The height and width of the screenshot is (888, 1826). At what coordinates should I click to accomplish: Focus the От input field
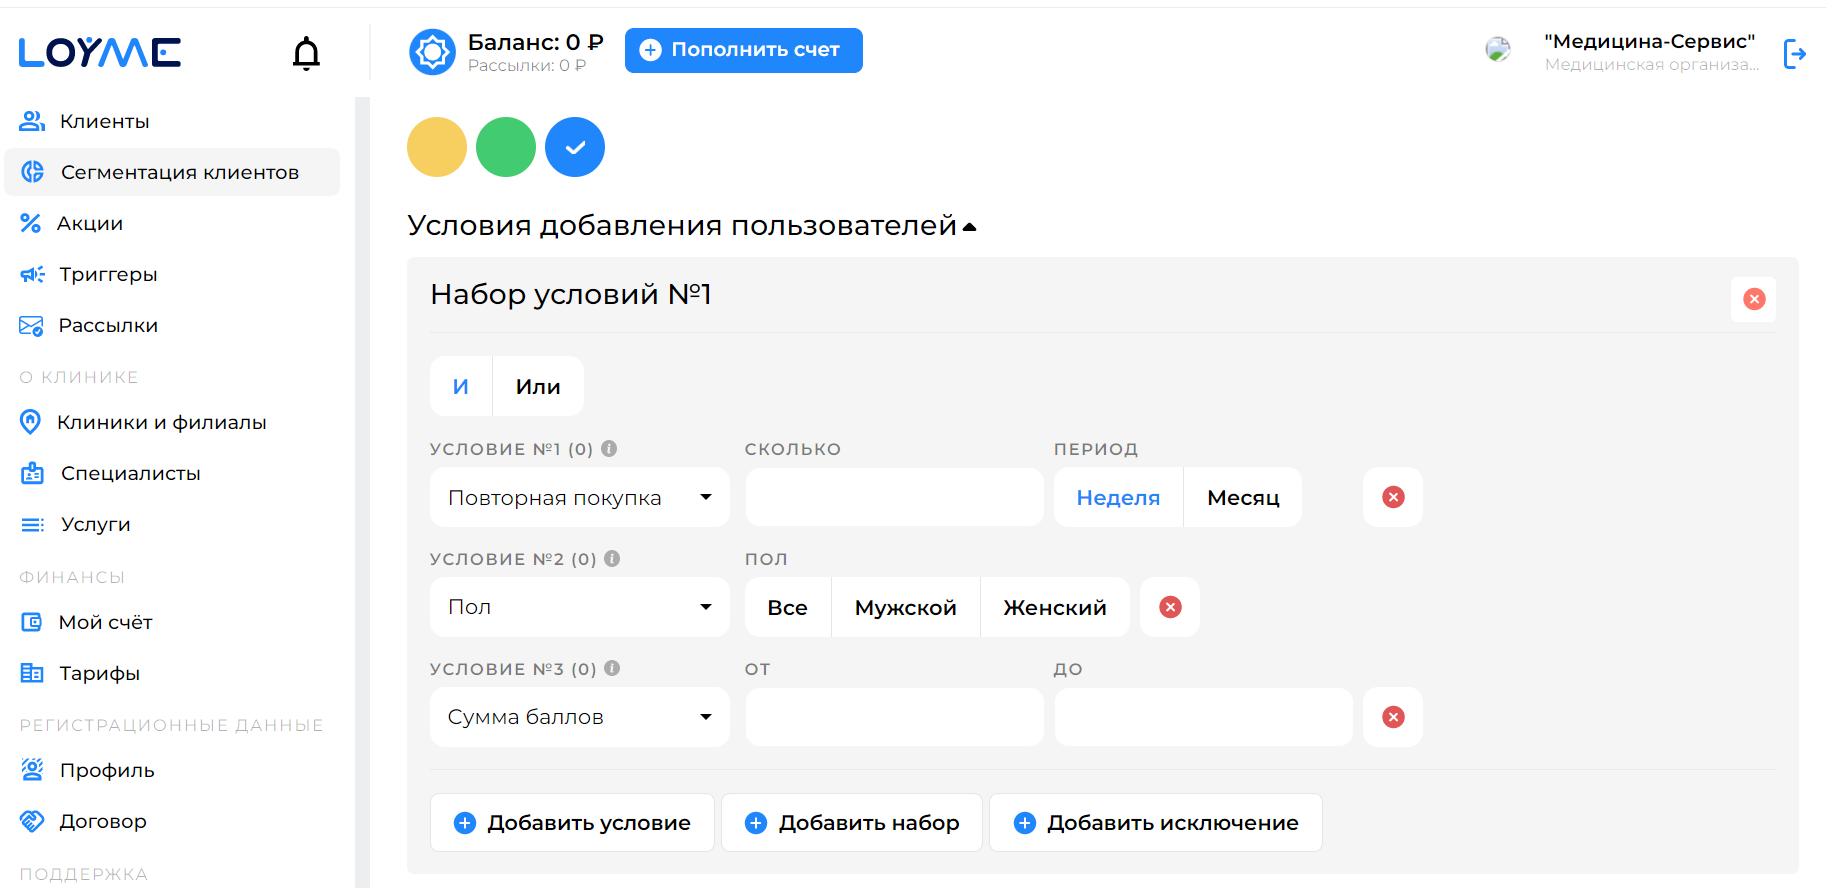click(x=894, y=717)
